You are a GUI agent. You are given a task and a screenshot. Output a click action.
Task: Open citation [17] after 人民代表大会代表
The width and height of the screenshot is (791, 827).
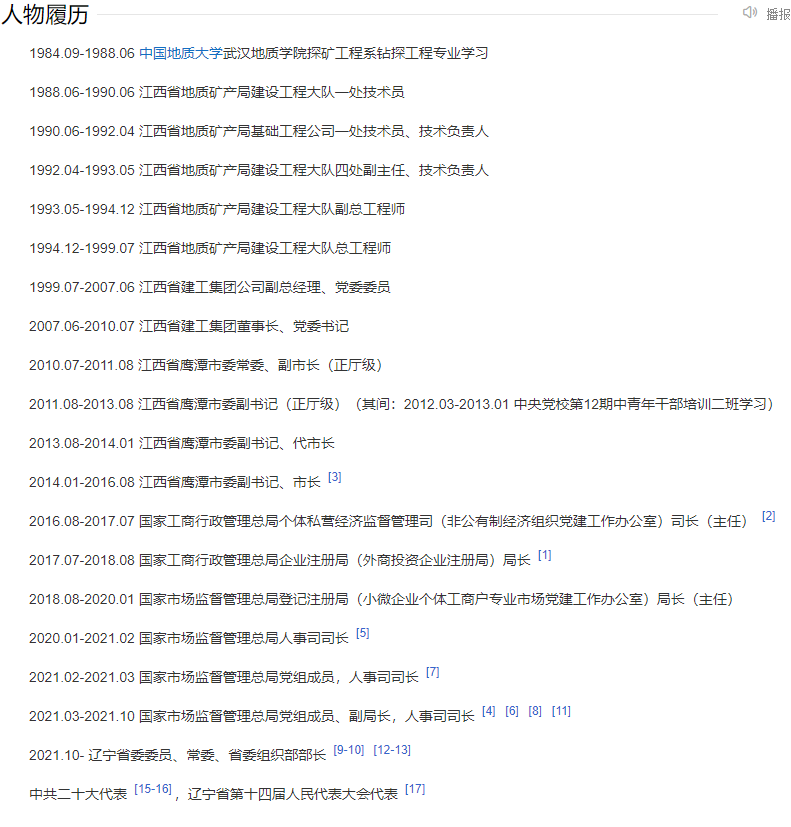(x=415, y=789)
